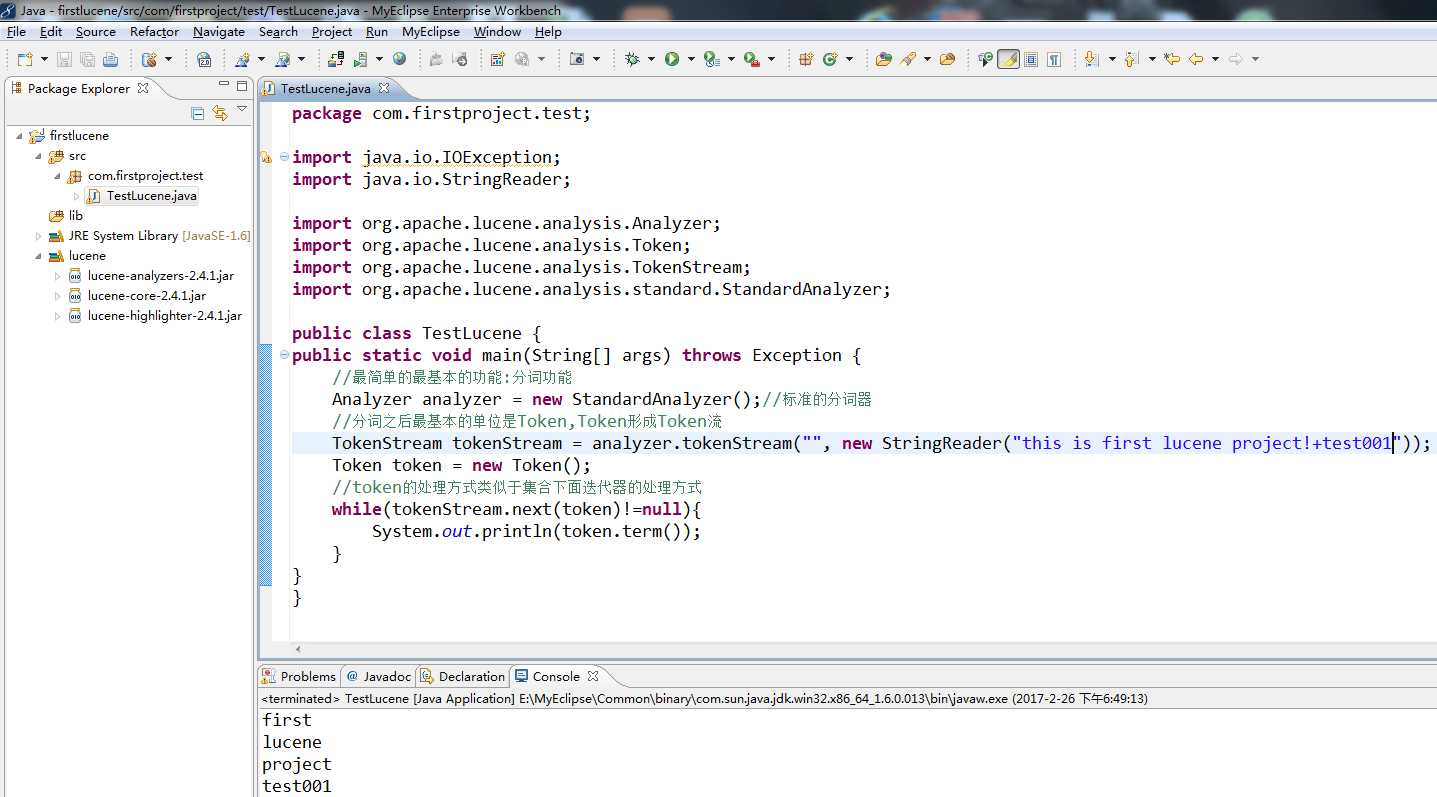Open the Debug configurations dropdown arrow

click(651, 59)
